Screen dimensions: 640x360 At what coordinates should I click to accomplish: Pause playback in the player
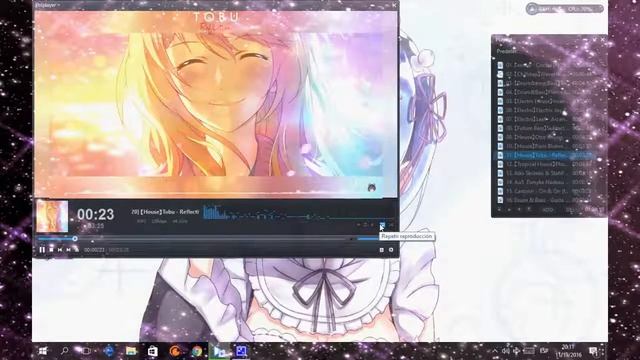pos(42,249)
